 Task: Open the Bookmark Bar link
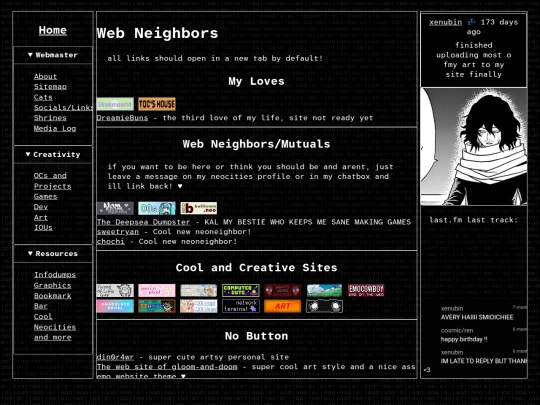(52, 301)
